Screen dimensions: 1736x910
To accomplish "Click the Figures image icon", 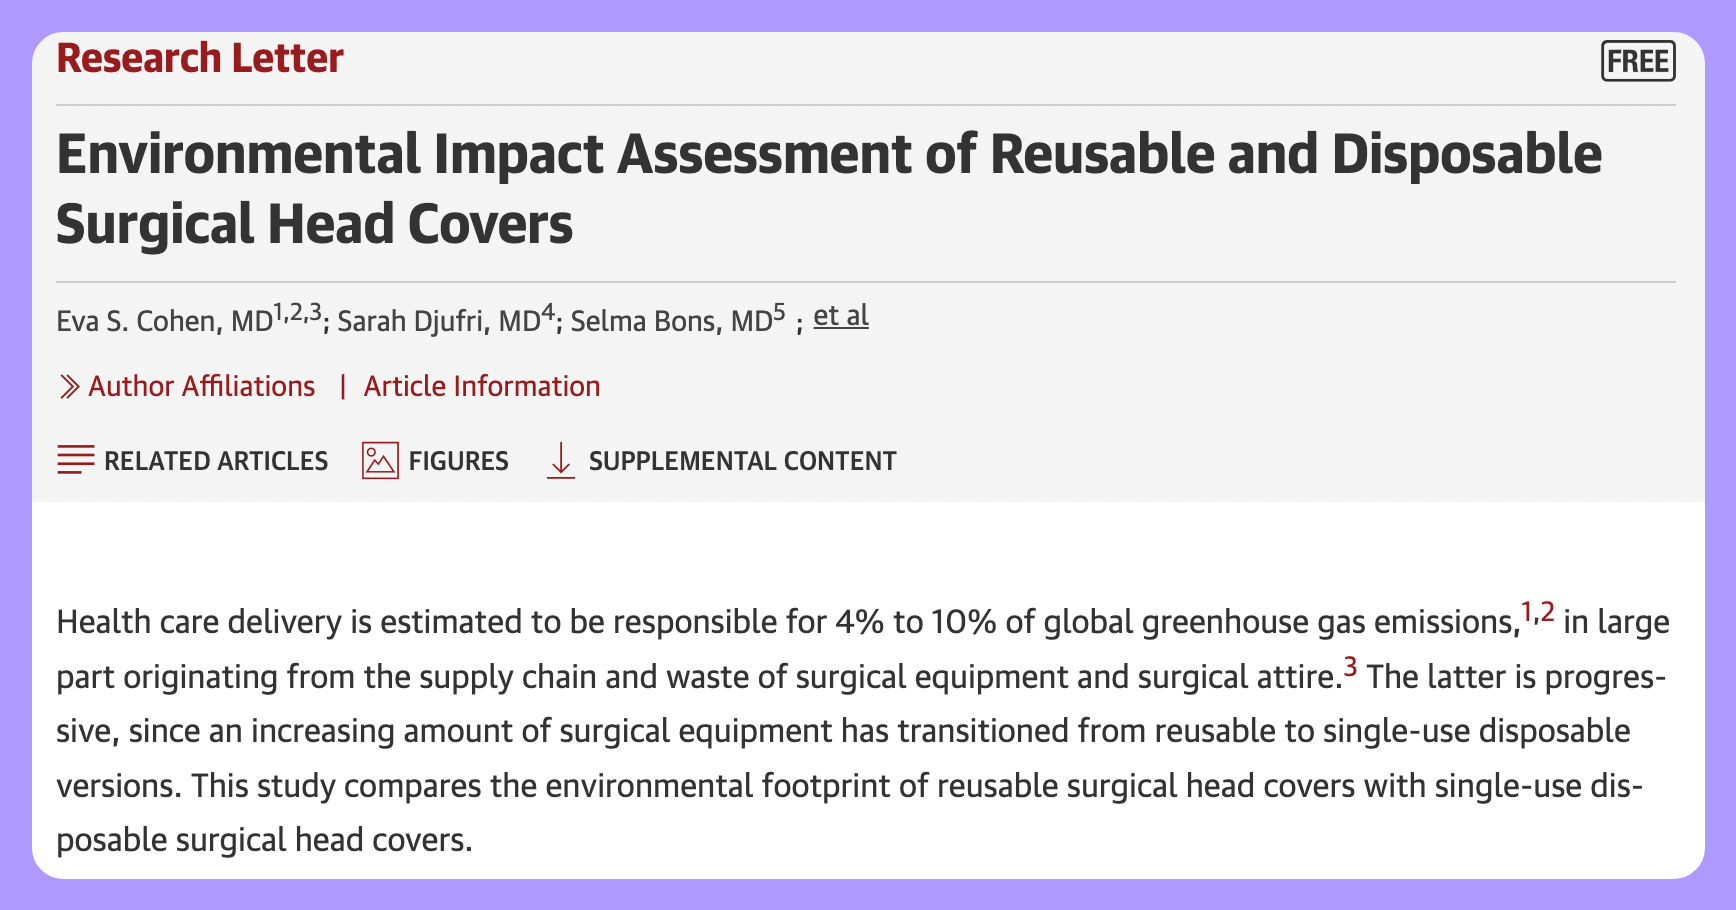I will coord(380,460).
